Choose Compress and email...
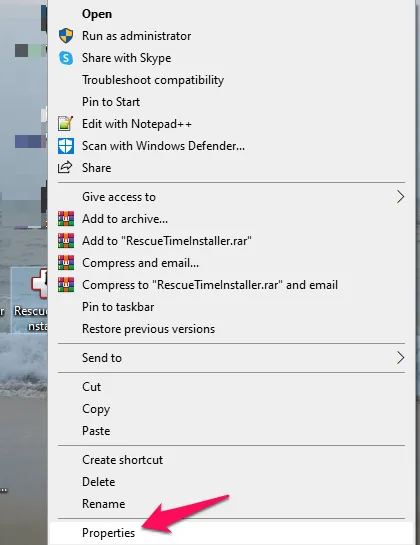The image size is (420, 545). (231, 263)
